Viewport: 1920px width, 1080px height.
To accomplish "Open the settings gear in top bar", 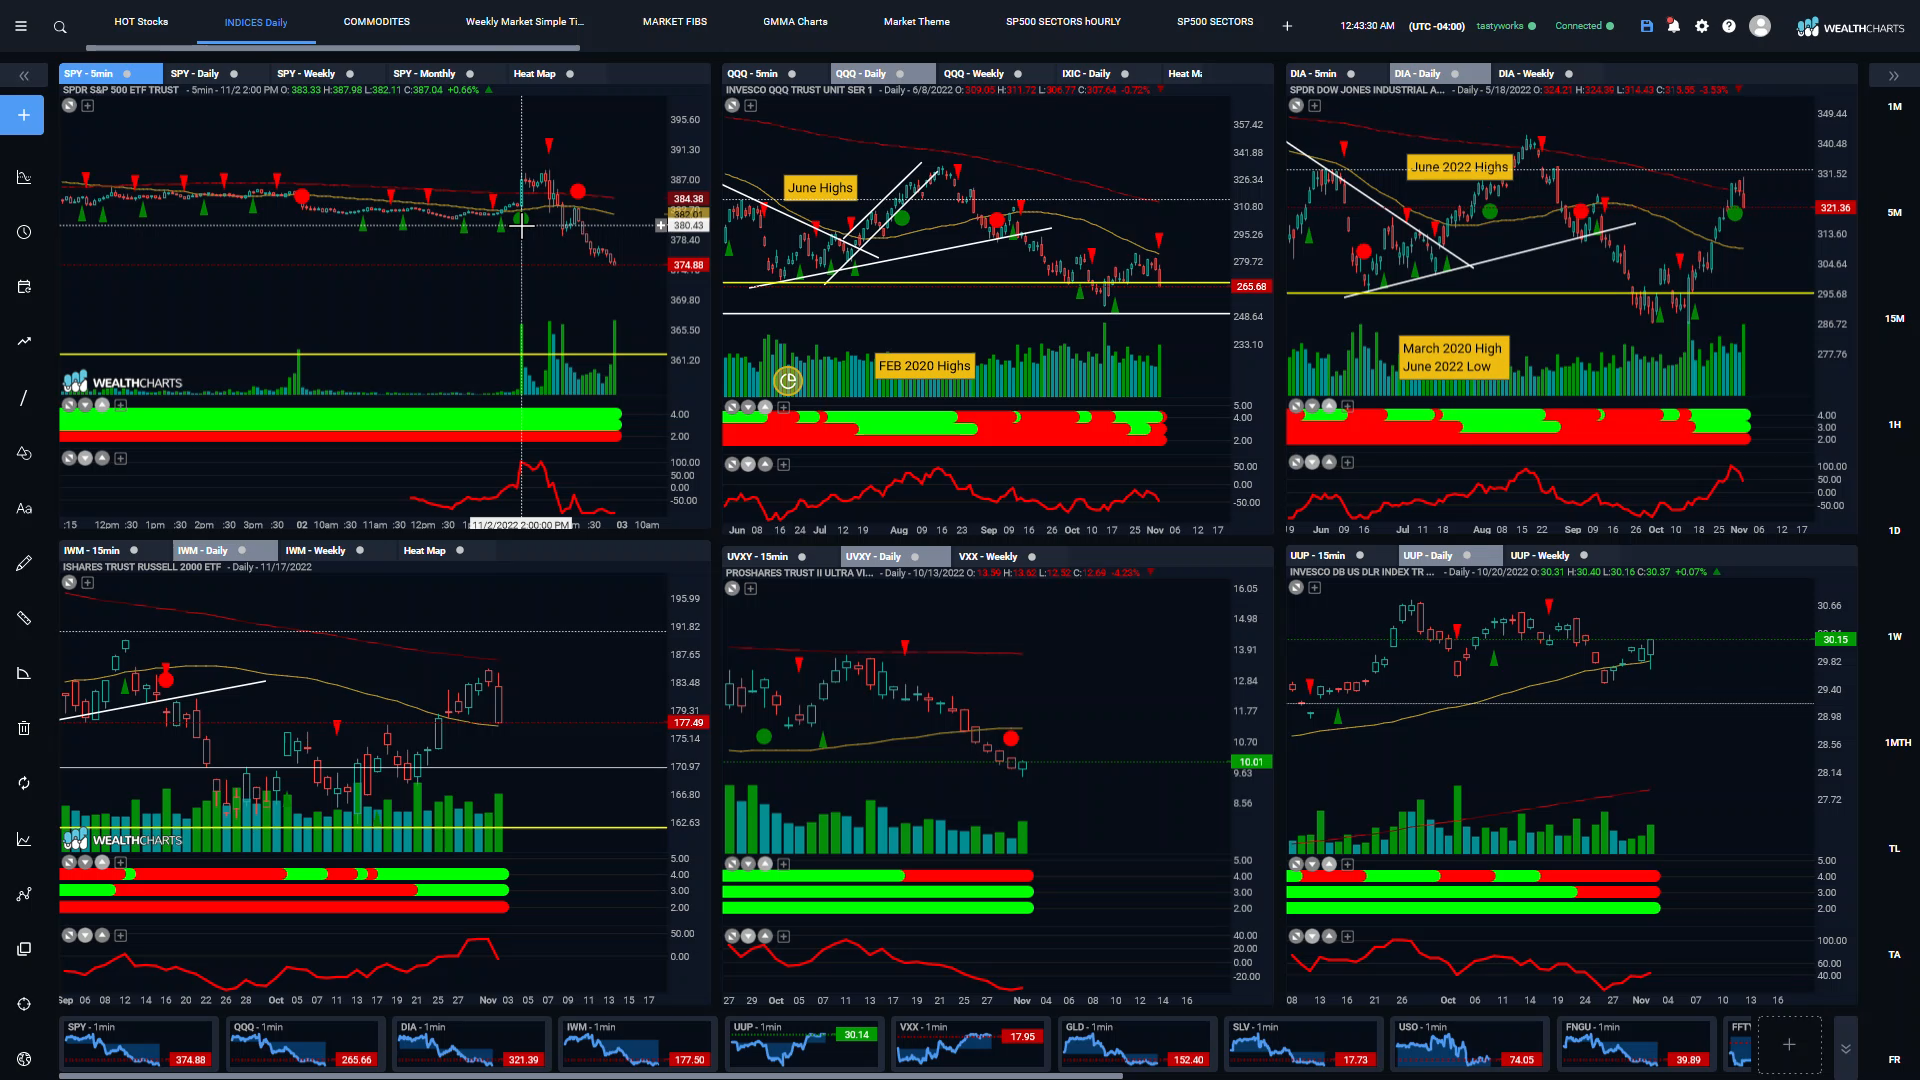I will point(1702,26).
